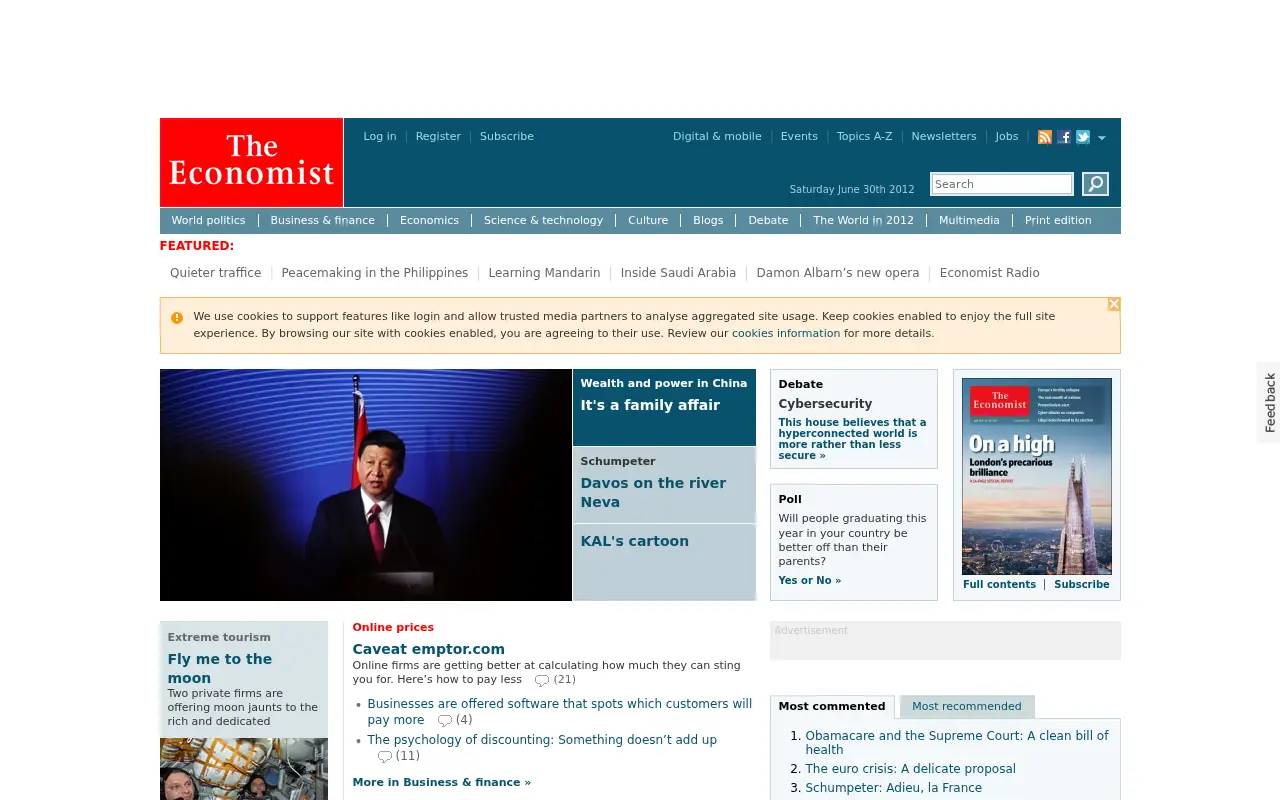The width and height of the screenshot is (1280, 800).
Task: Open the Feedback side tab
Action: tap(1269, 402)
